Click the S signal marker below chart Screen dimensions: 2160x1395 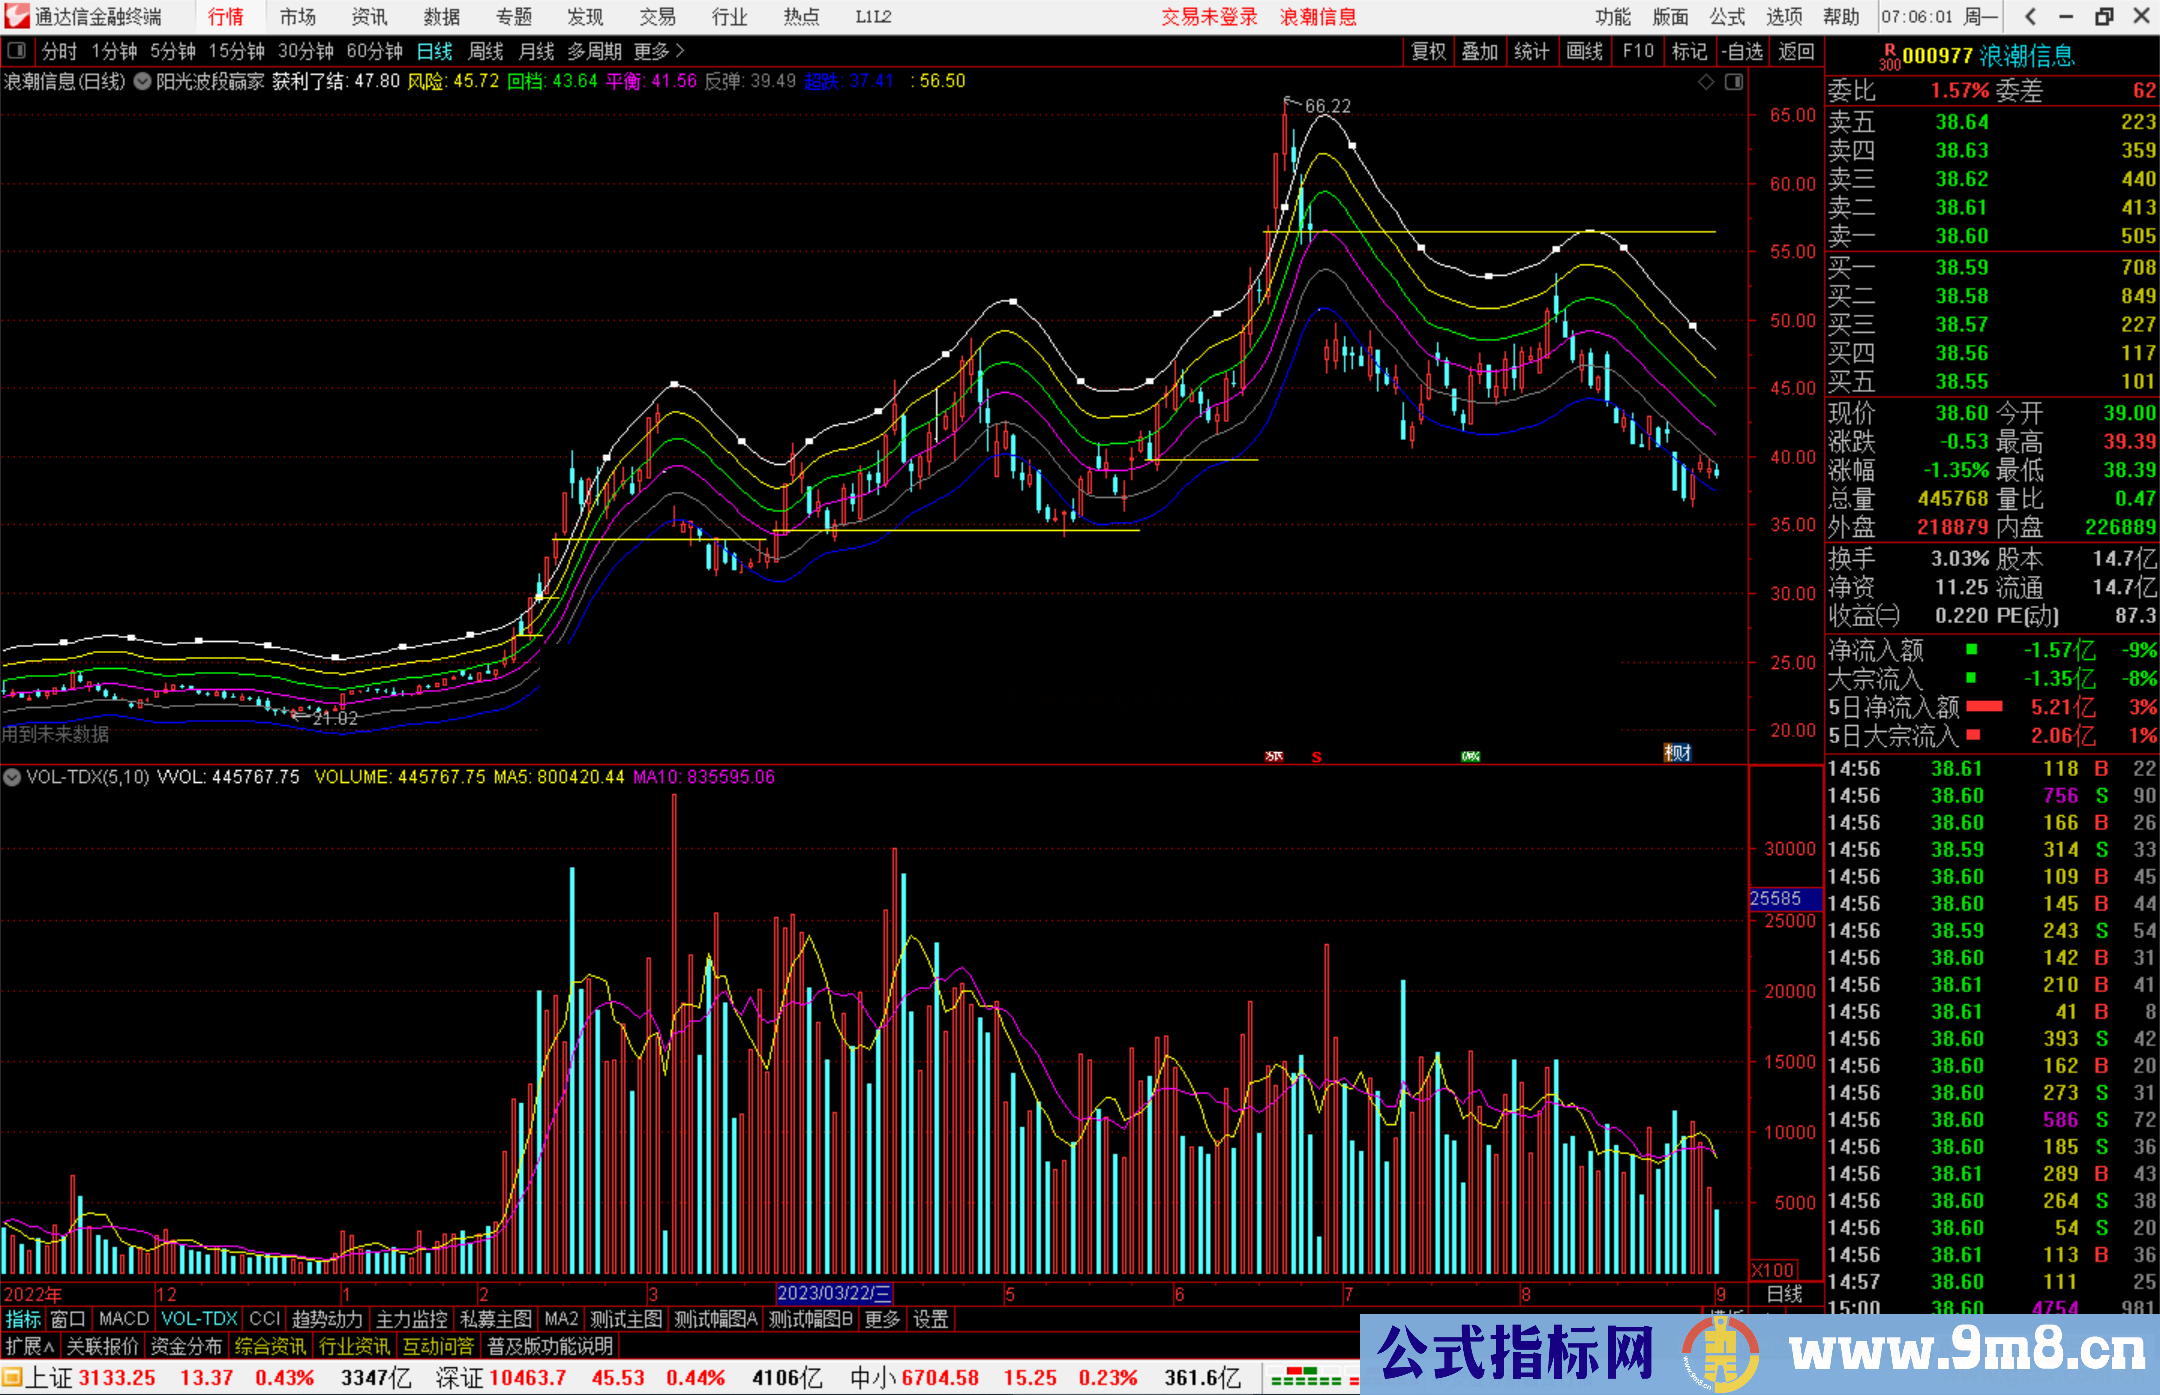tap(1317, 757)
